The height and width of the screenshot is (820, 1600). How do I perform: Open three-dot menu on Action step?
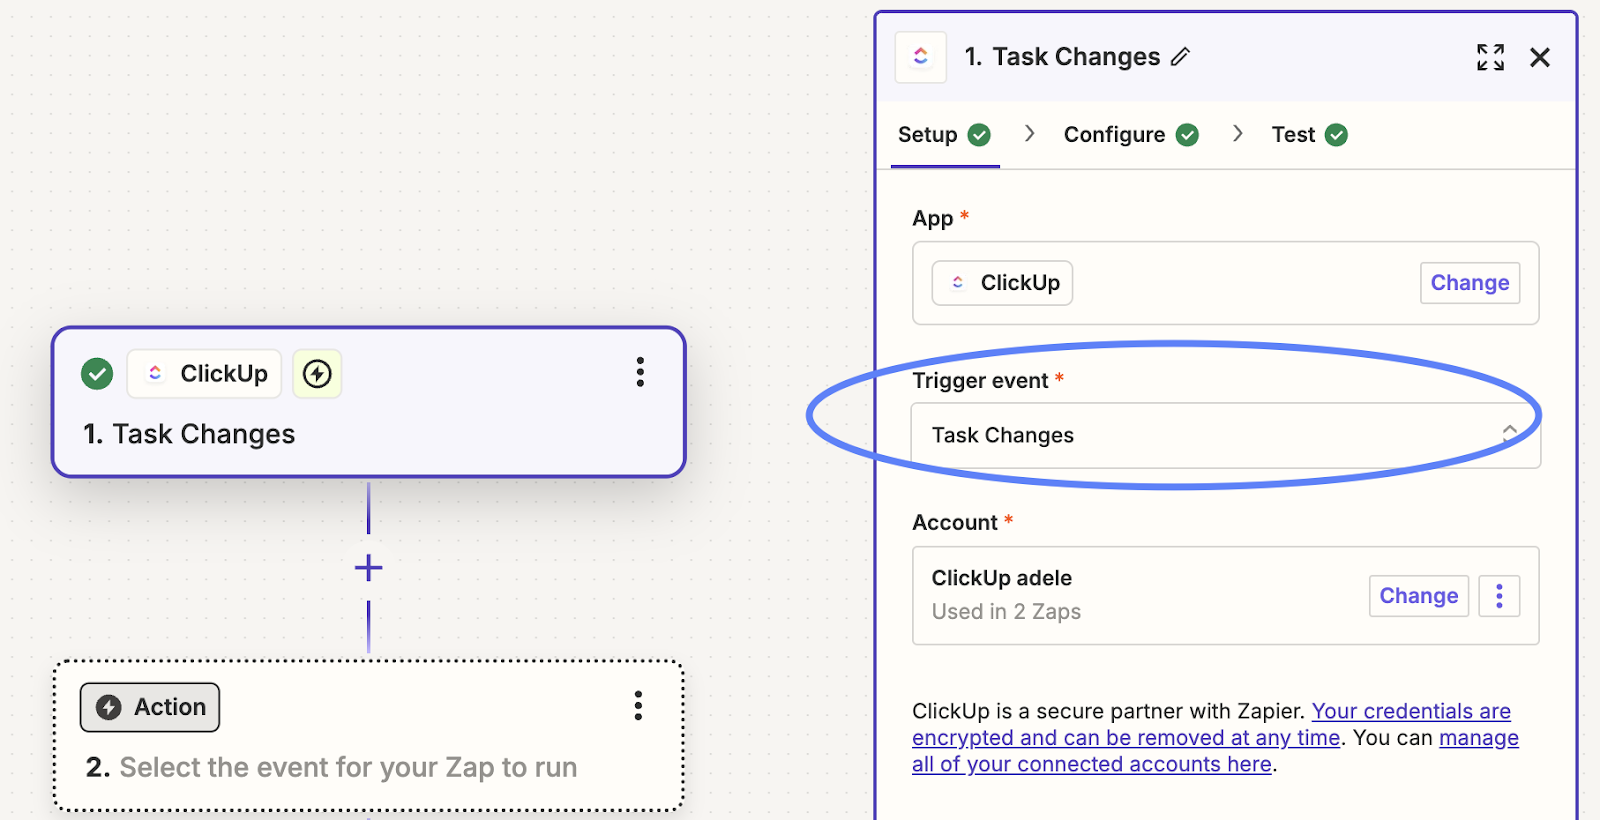tap(638, 706)
